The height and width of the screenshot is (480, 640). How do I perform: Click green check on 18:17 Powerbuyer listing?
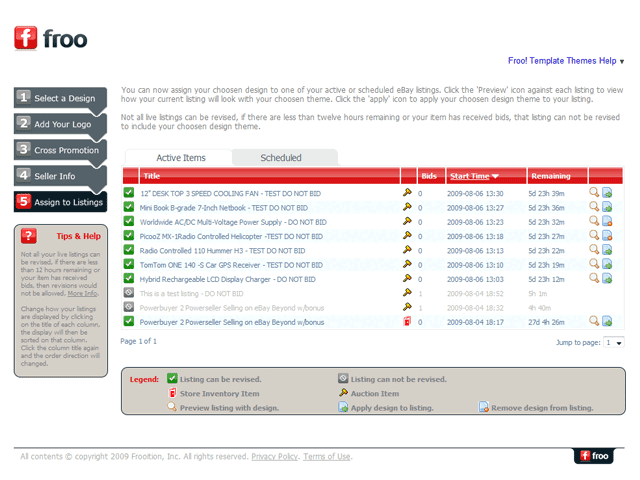(129, 321)
